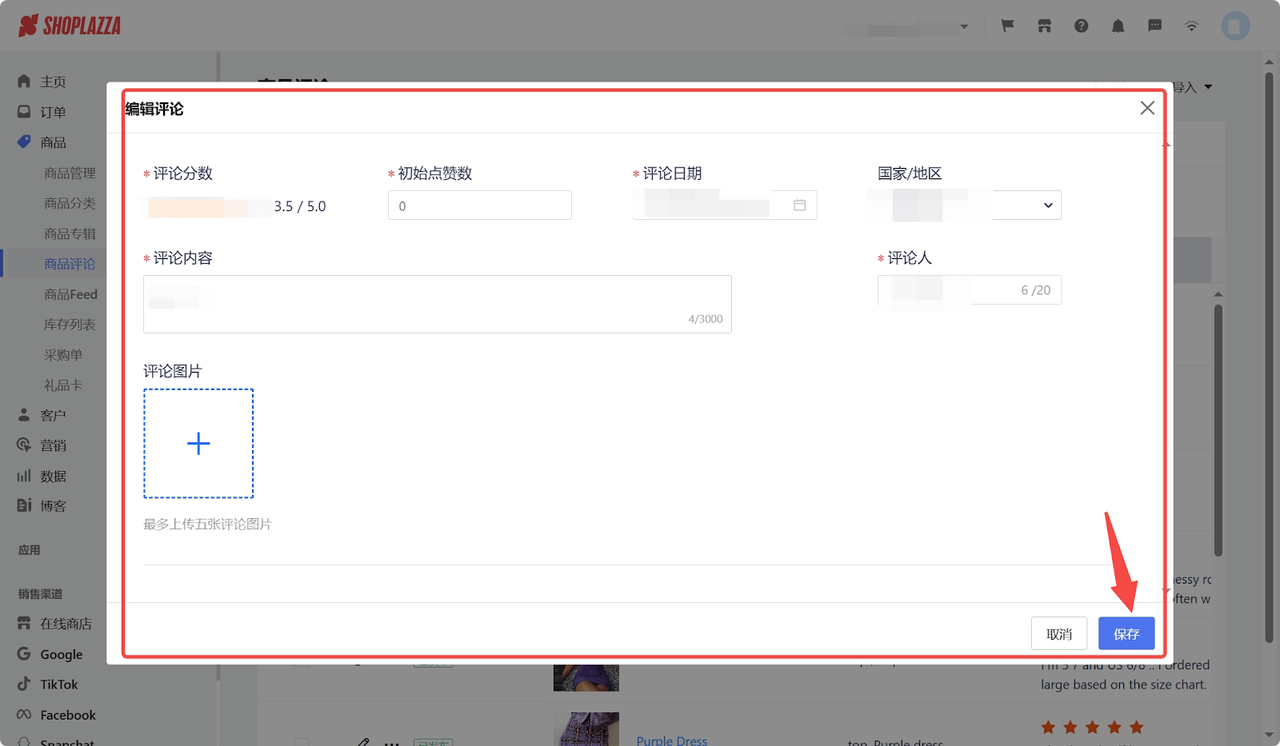Viewport: 1280px width, 746px height.
Task: Open the calendar icon in 评论日期 field
Action: pos(797,204)
